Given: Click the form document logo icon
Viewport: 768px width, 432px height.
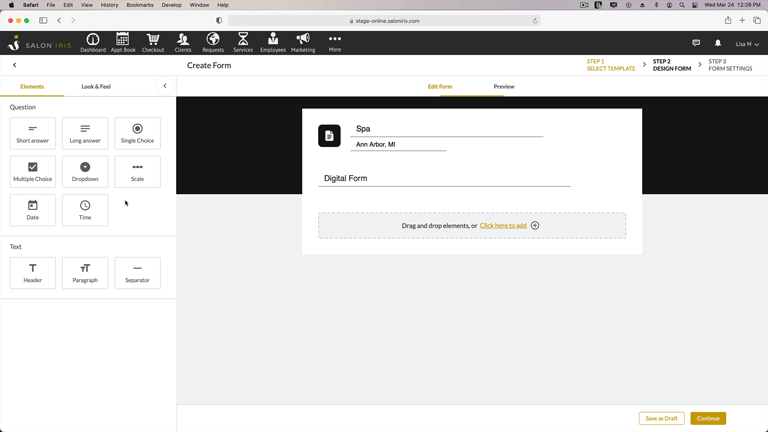Looking at the screenshot, I should click(x=329, y=136).
